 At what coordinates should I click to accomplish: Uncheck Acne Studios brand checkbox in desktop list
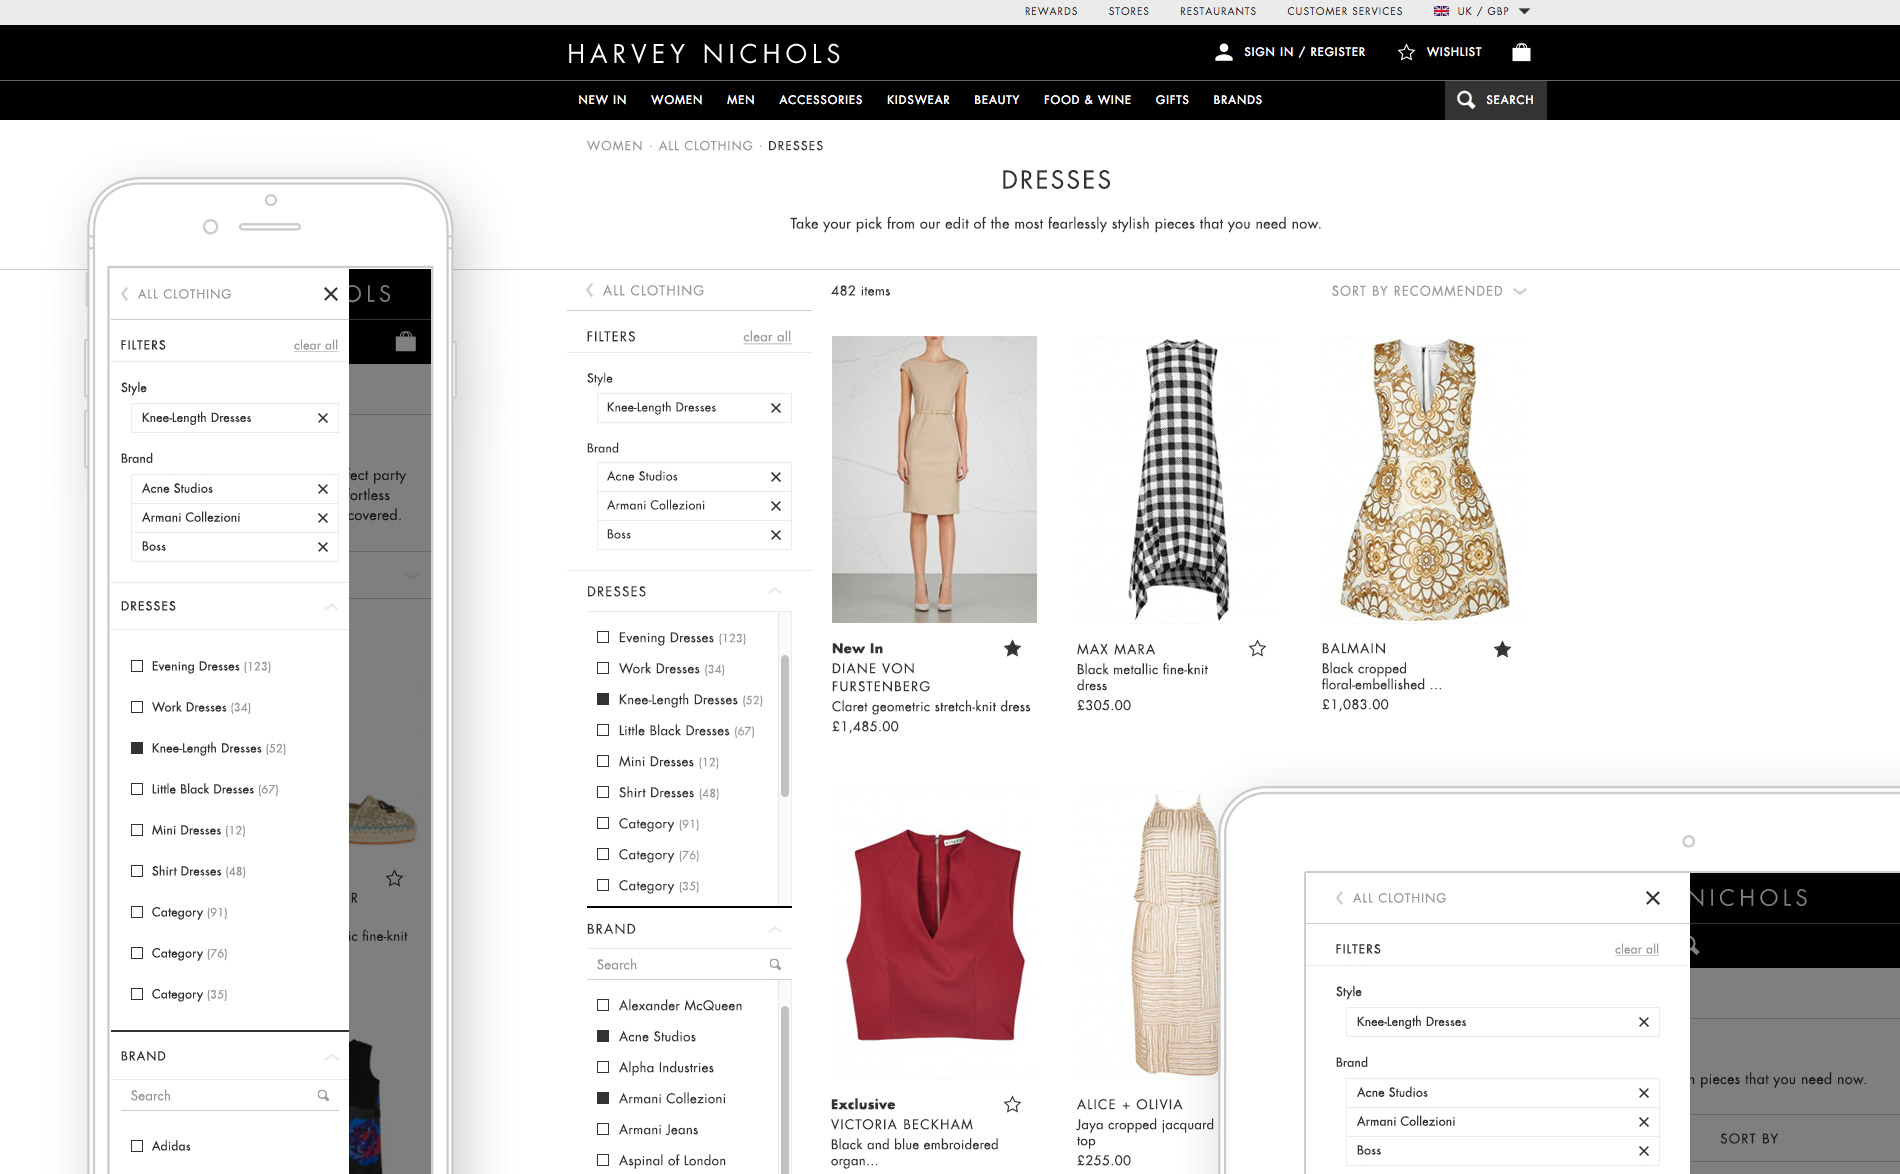[603, 1036]
